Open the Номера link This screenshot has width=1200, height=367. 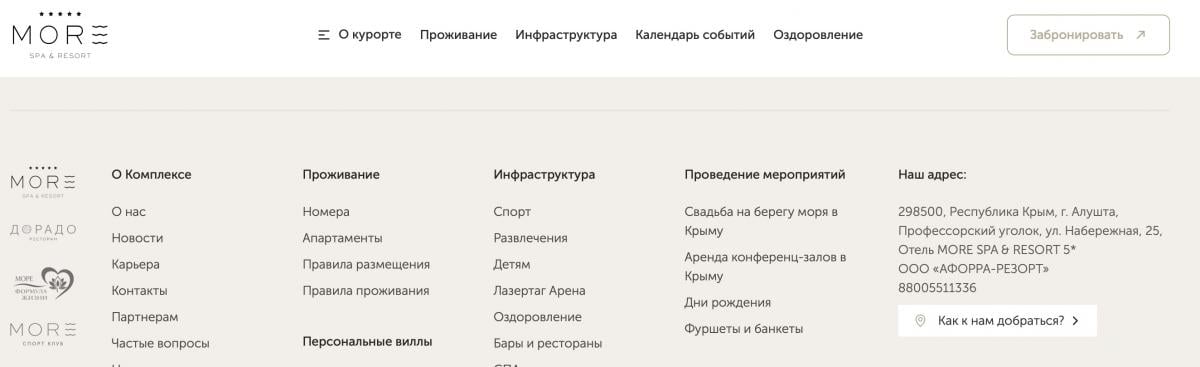[326, 212]
